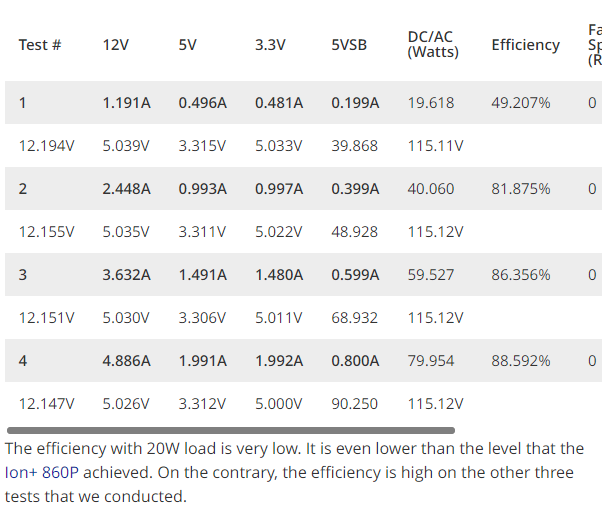Click the DC/AC (Watts) column header
616x520 pixels.
(433, 44)
